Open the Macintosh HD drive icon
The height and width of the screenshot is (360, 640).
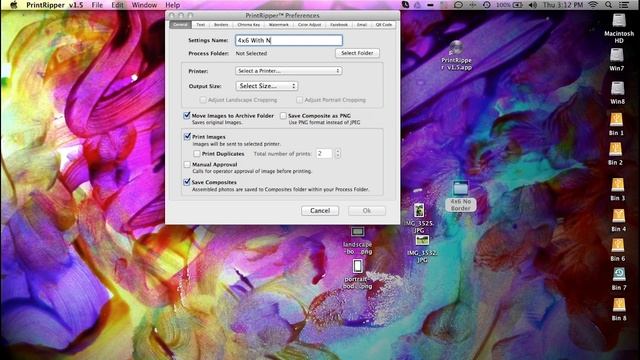pyautogui.click(x=619, y=21)
